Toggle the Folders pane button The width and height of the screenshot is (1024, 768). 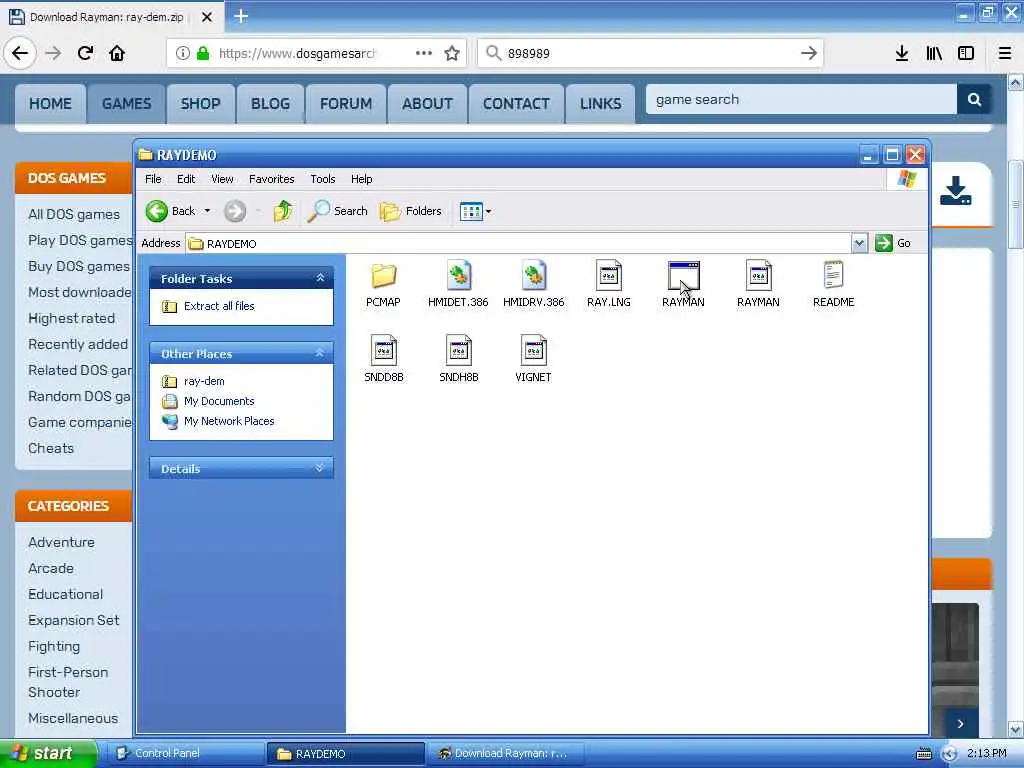point(411,211)
